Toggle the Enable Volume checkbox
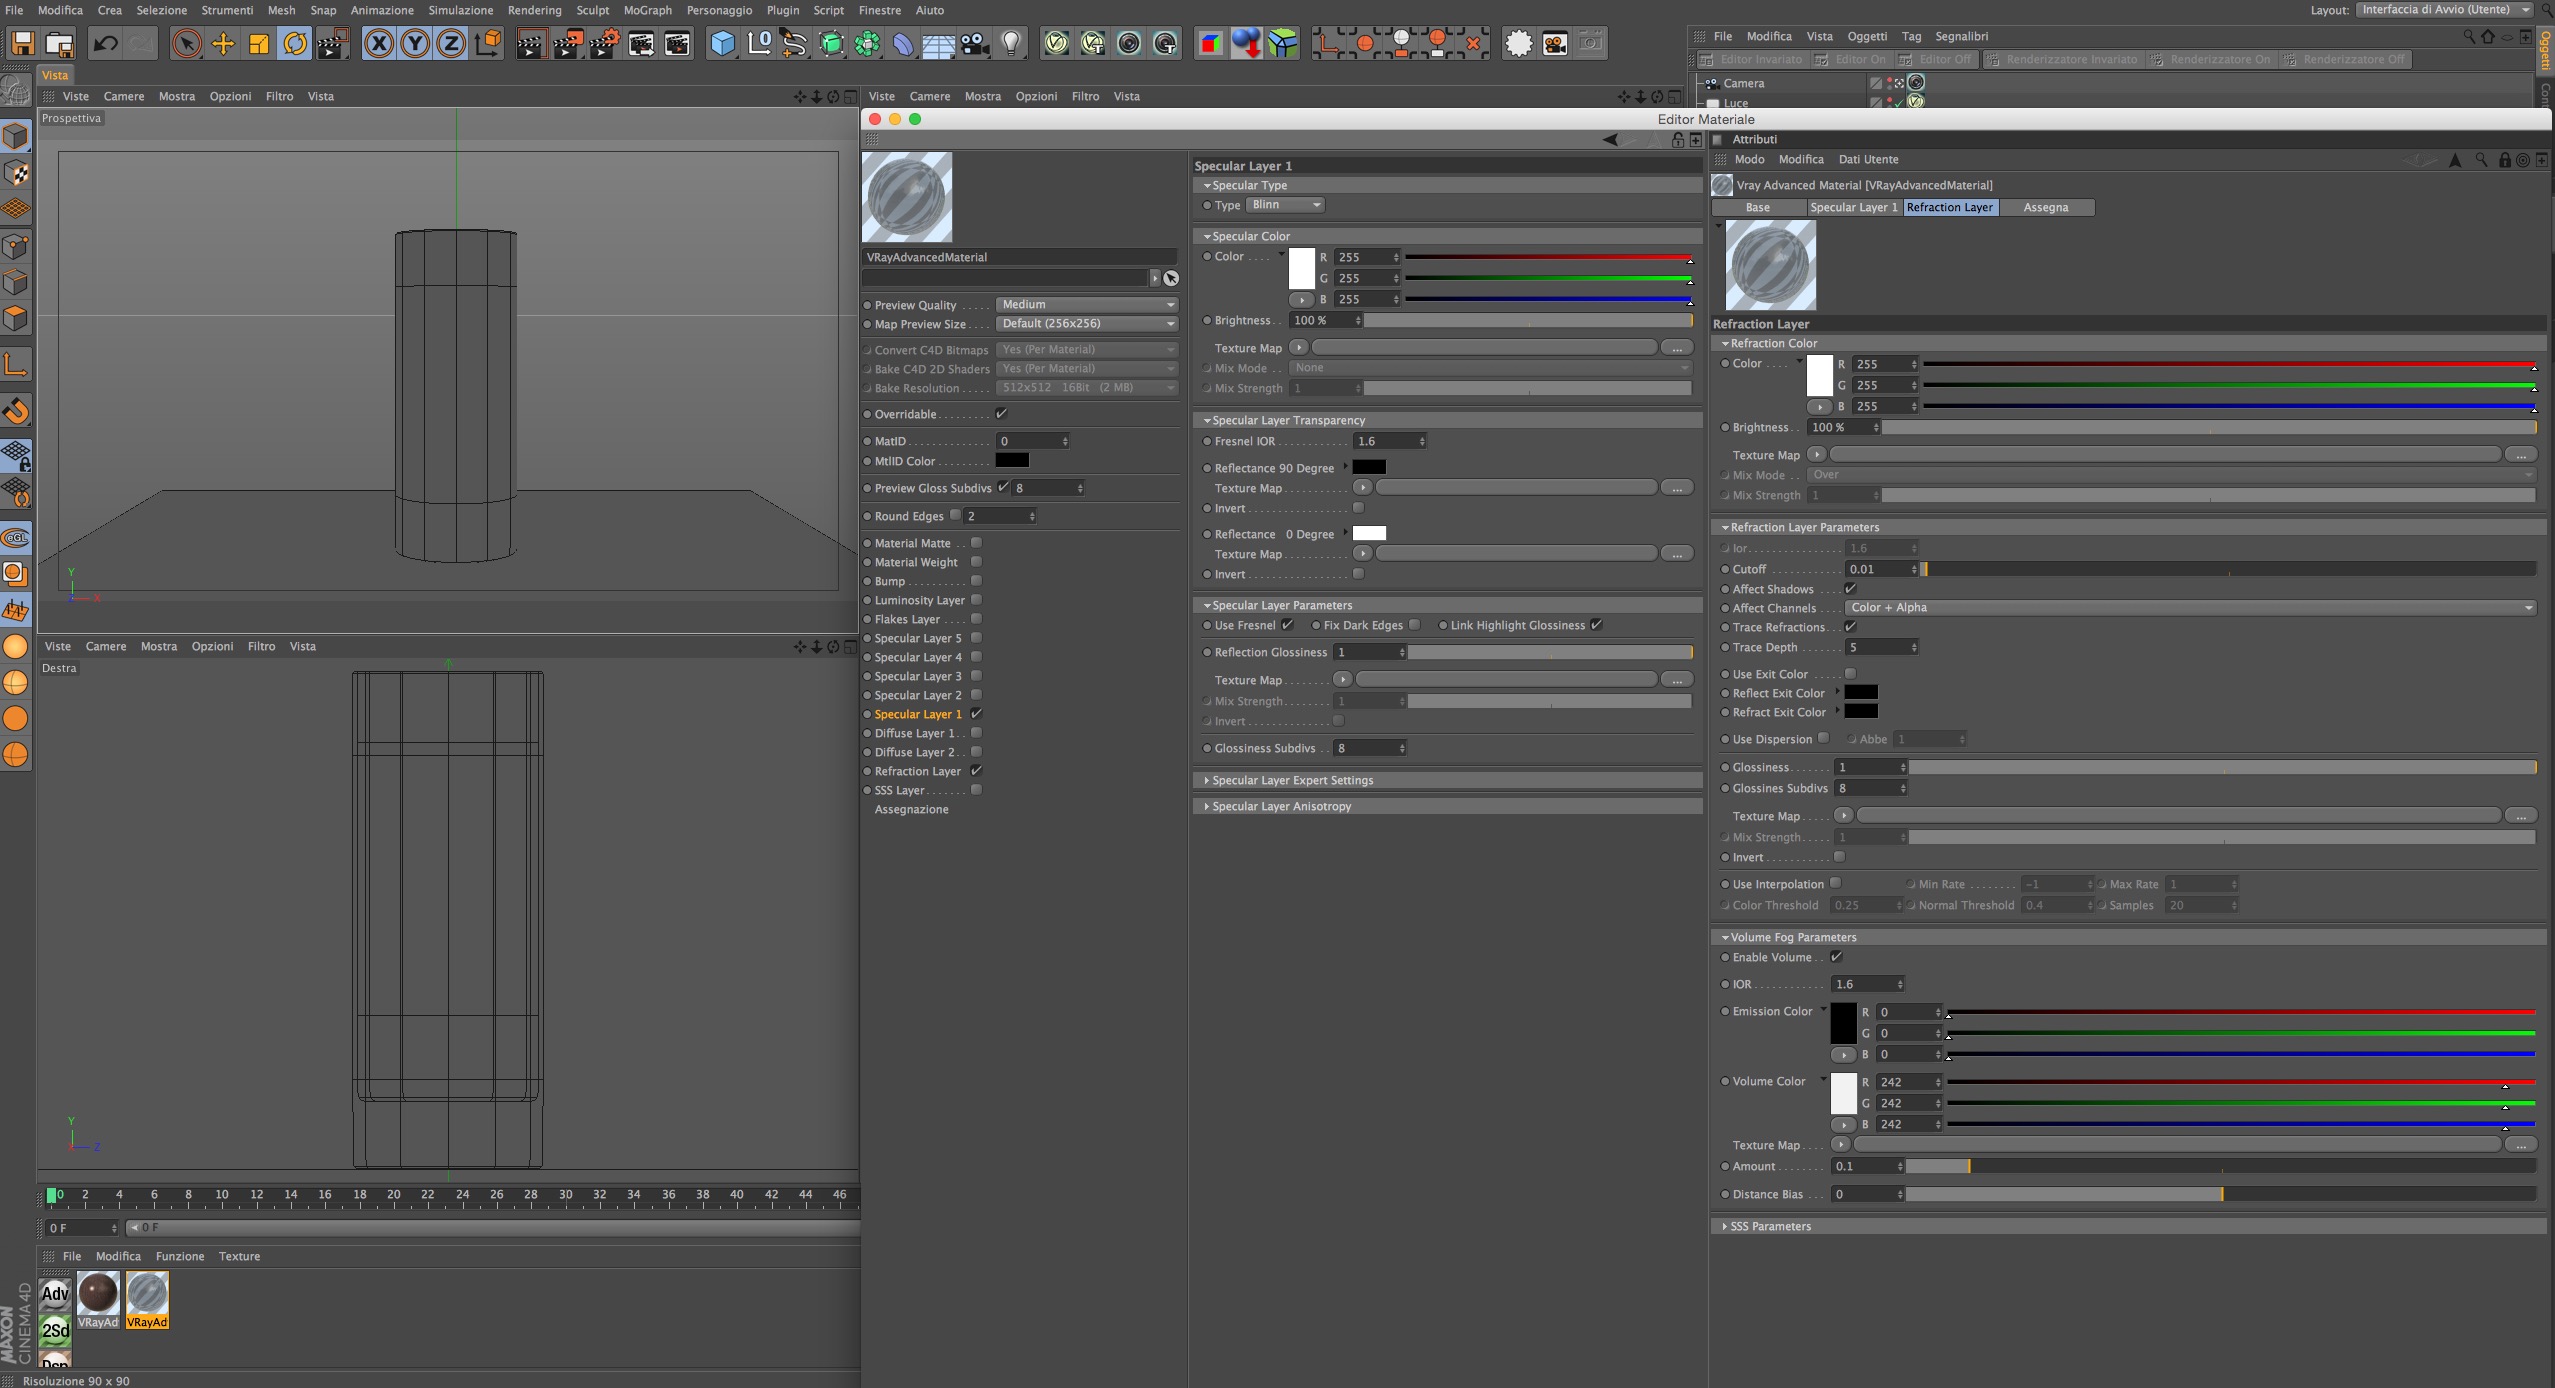 tap(1836, 957)
